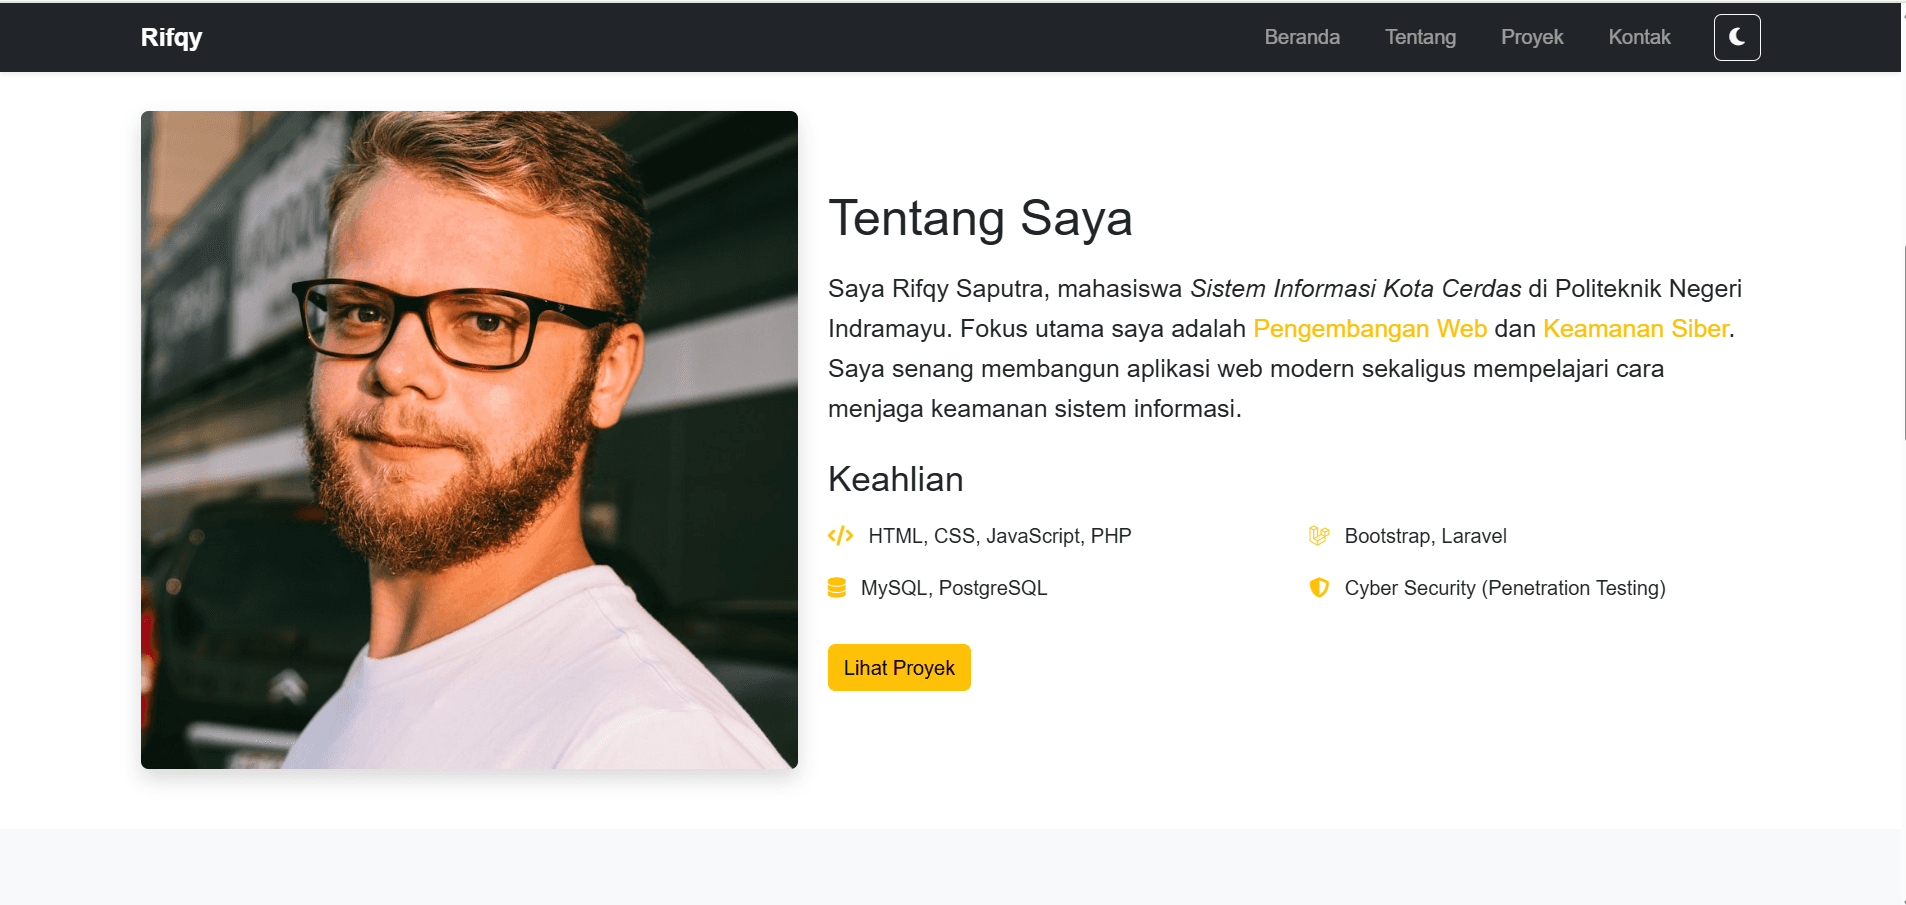Navigate to the Kontak section
This screenshot has height=905, width=1906.
click(x=1639, y=37)
